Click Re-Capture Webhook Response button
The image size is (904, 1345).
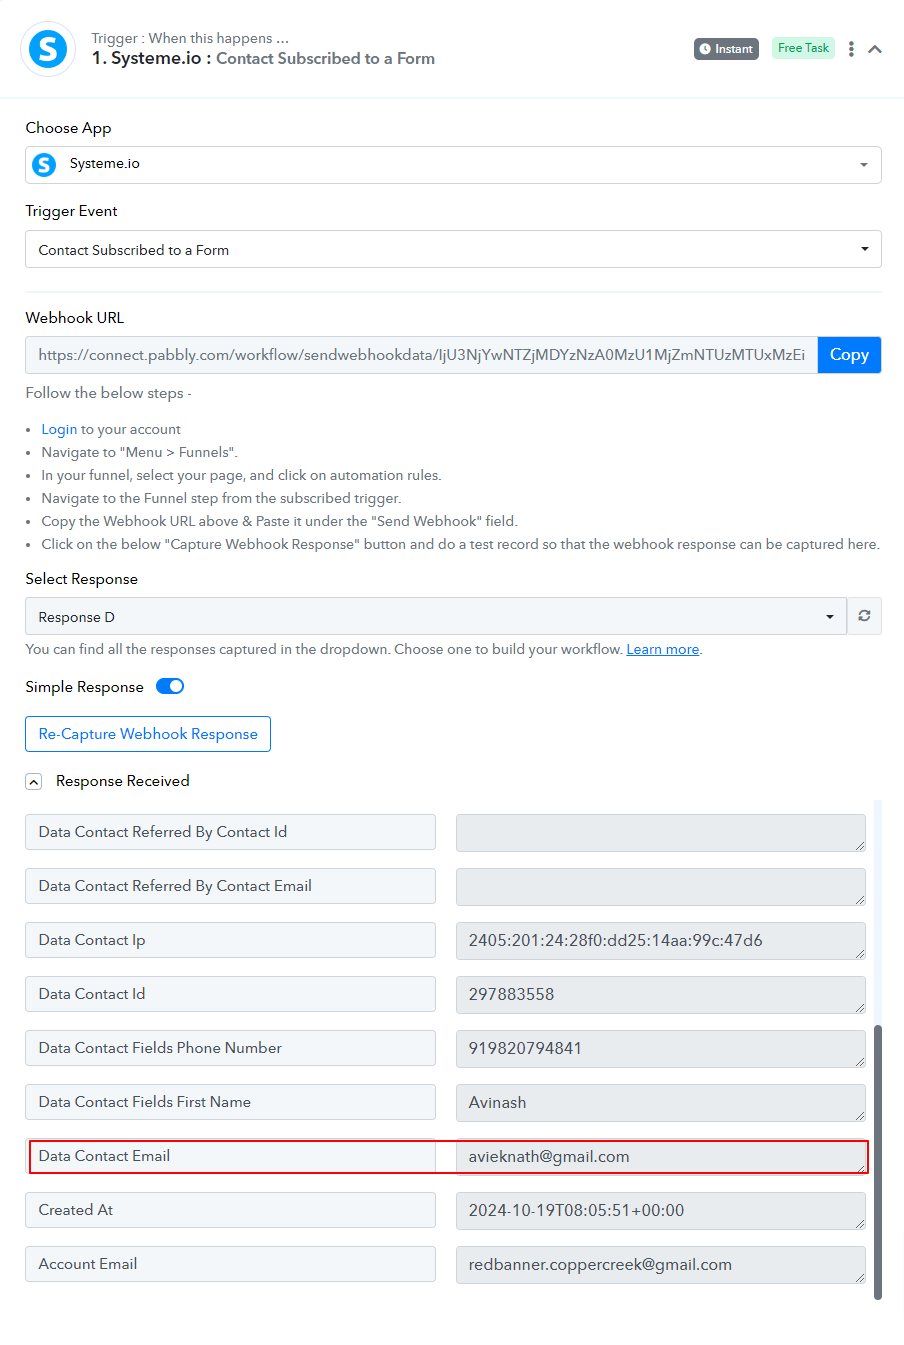148,734
